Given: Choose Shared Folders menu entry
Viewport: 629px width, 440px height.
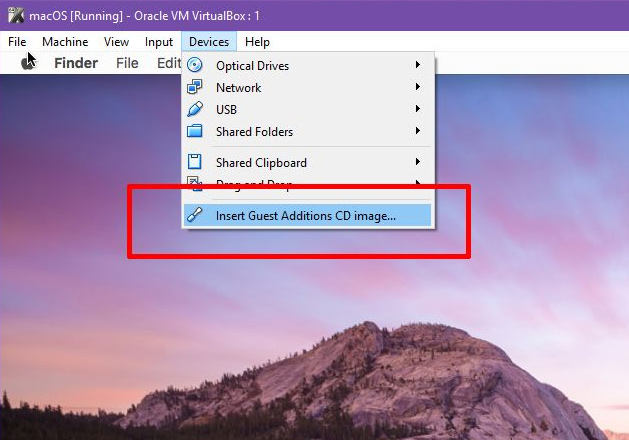Looking at the screenshot, I should coord(308,132).
